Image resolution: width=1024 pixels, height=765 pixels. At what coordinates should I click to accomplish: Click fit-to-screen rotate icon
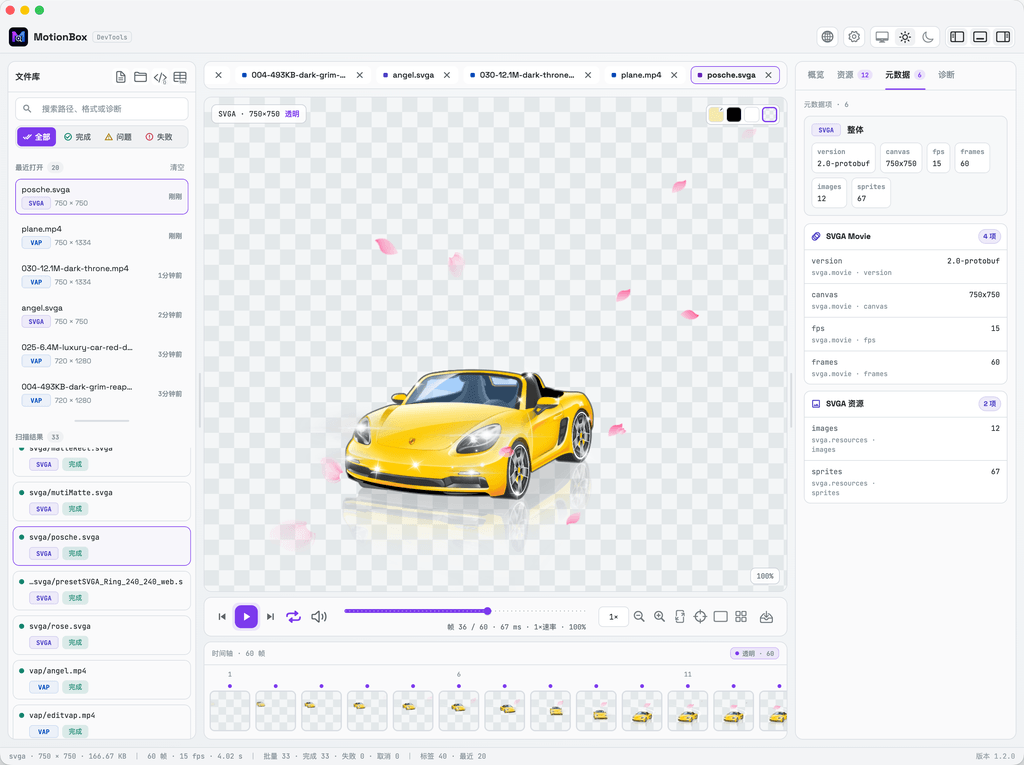680,617
